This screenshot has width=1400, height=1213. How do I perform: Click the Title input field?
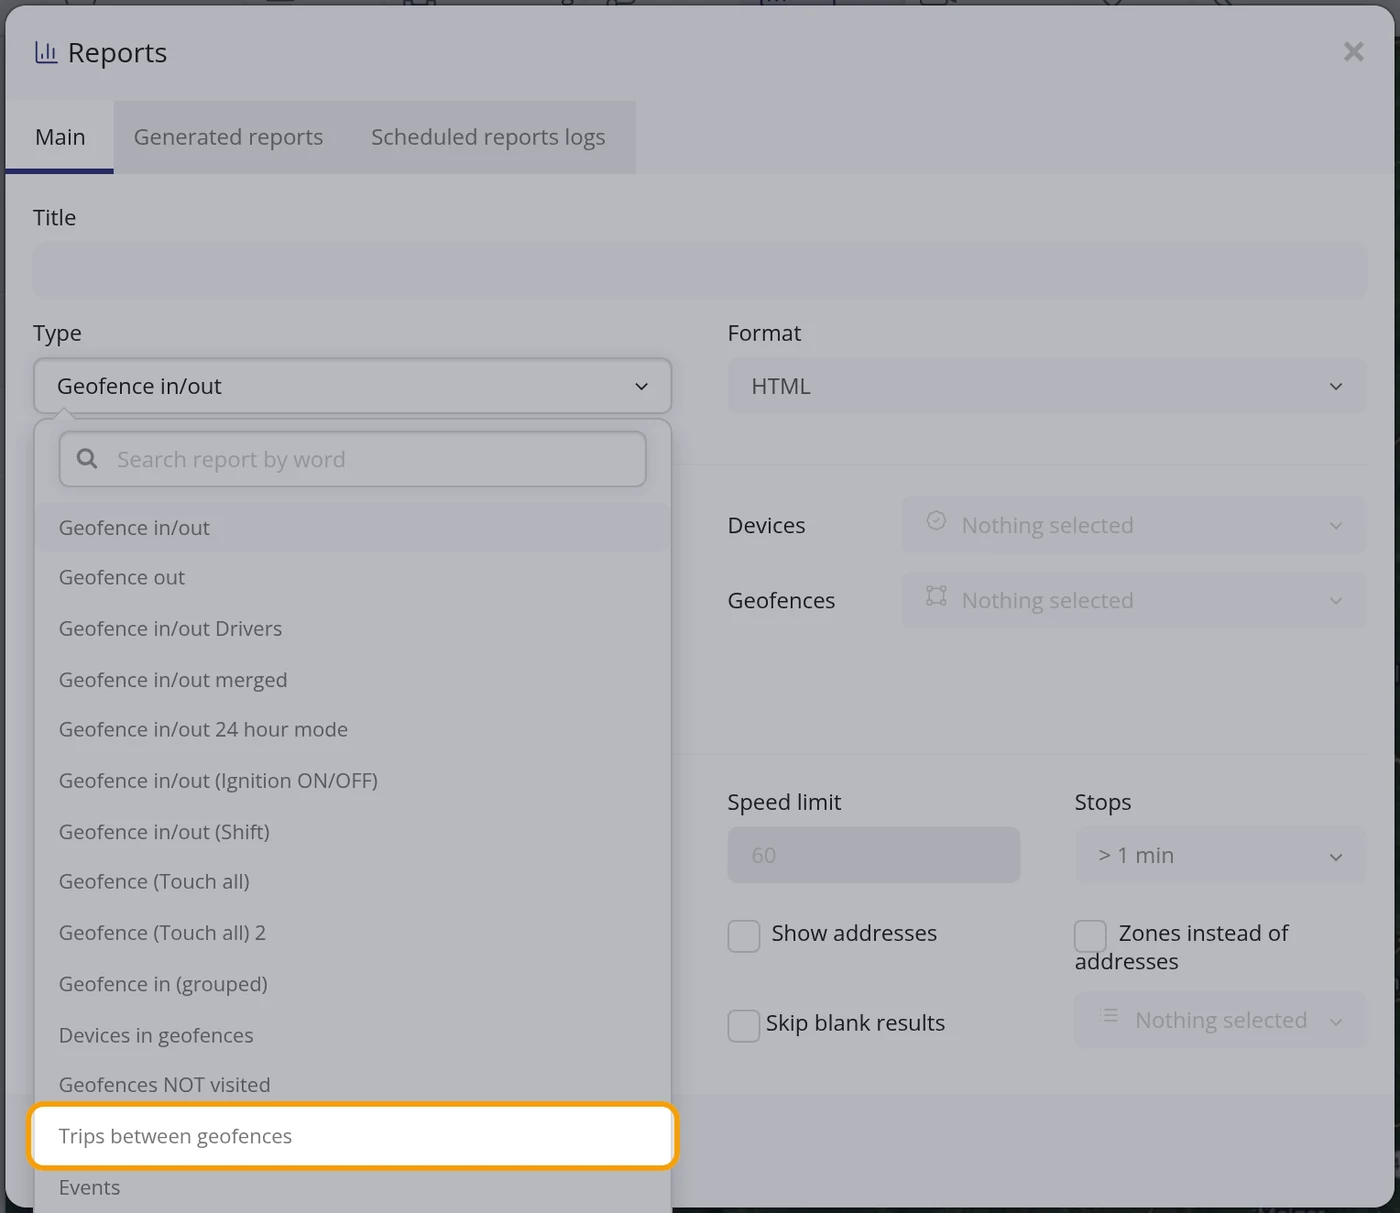point(700,270)
